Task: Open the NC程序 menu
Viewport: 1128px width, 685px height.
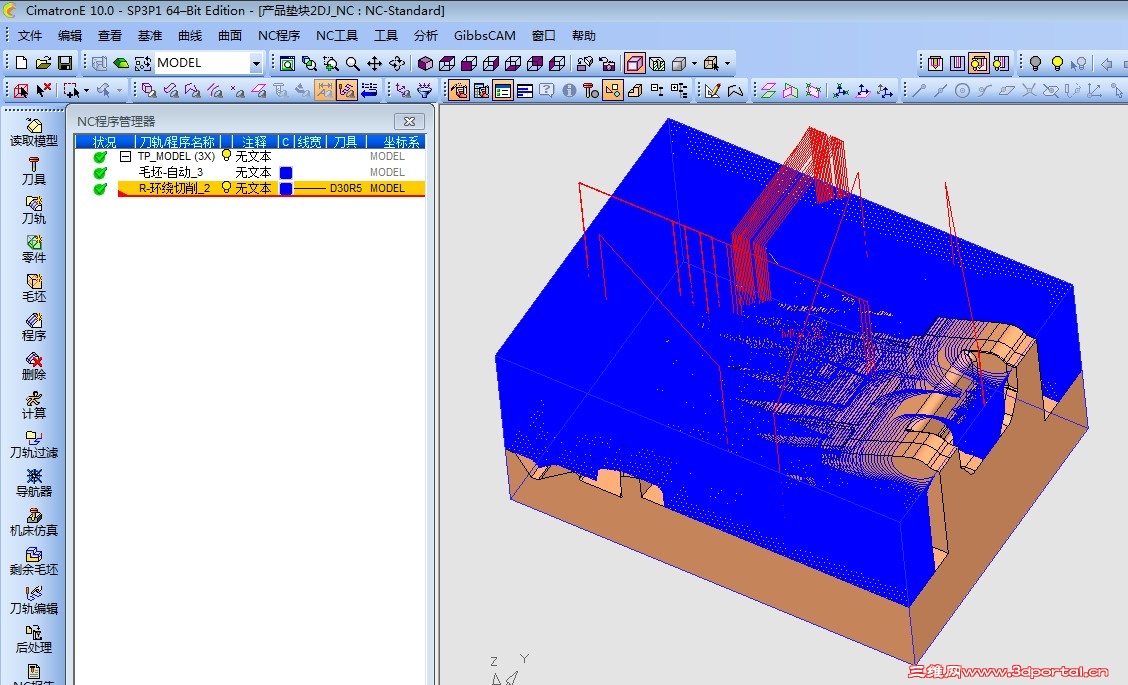Action: click(278, 35)
